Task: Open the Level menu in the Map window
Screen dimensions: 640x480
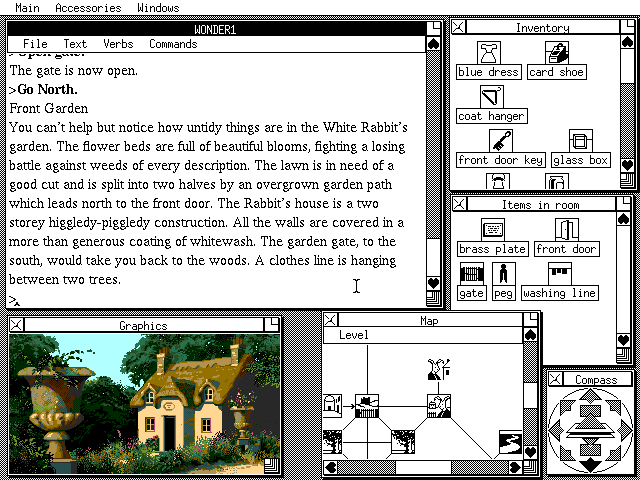Action: pyautogui.click(x=353, y=335)
